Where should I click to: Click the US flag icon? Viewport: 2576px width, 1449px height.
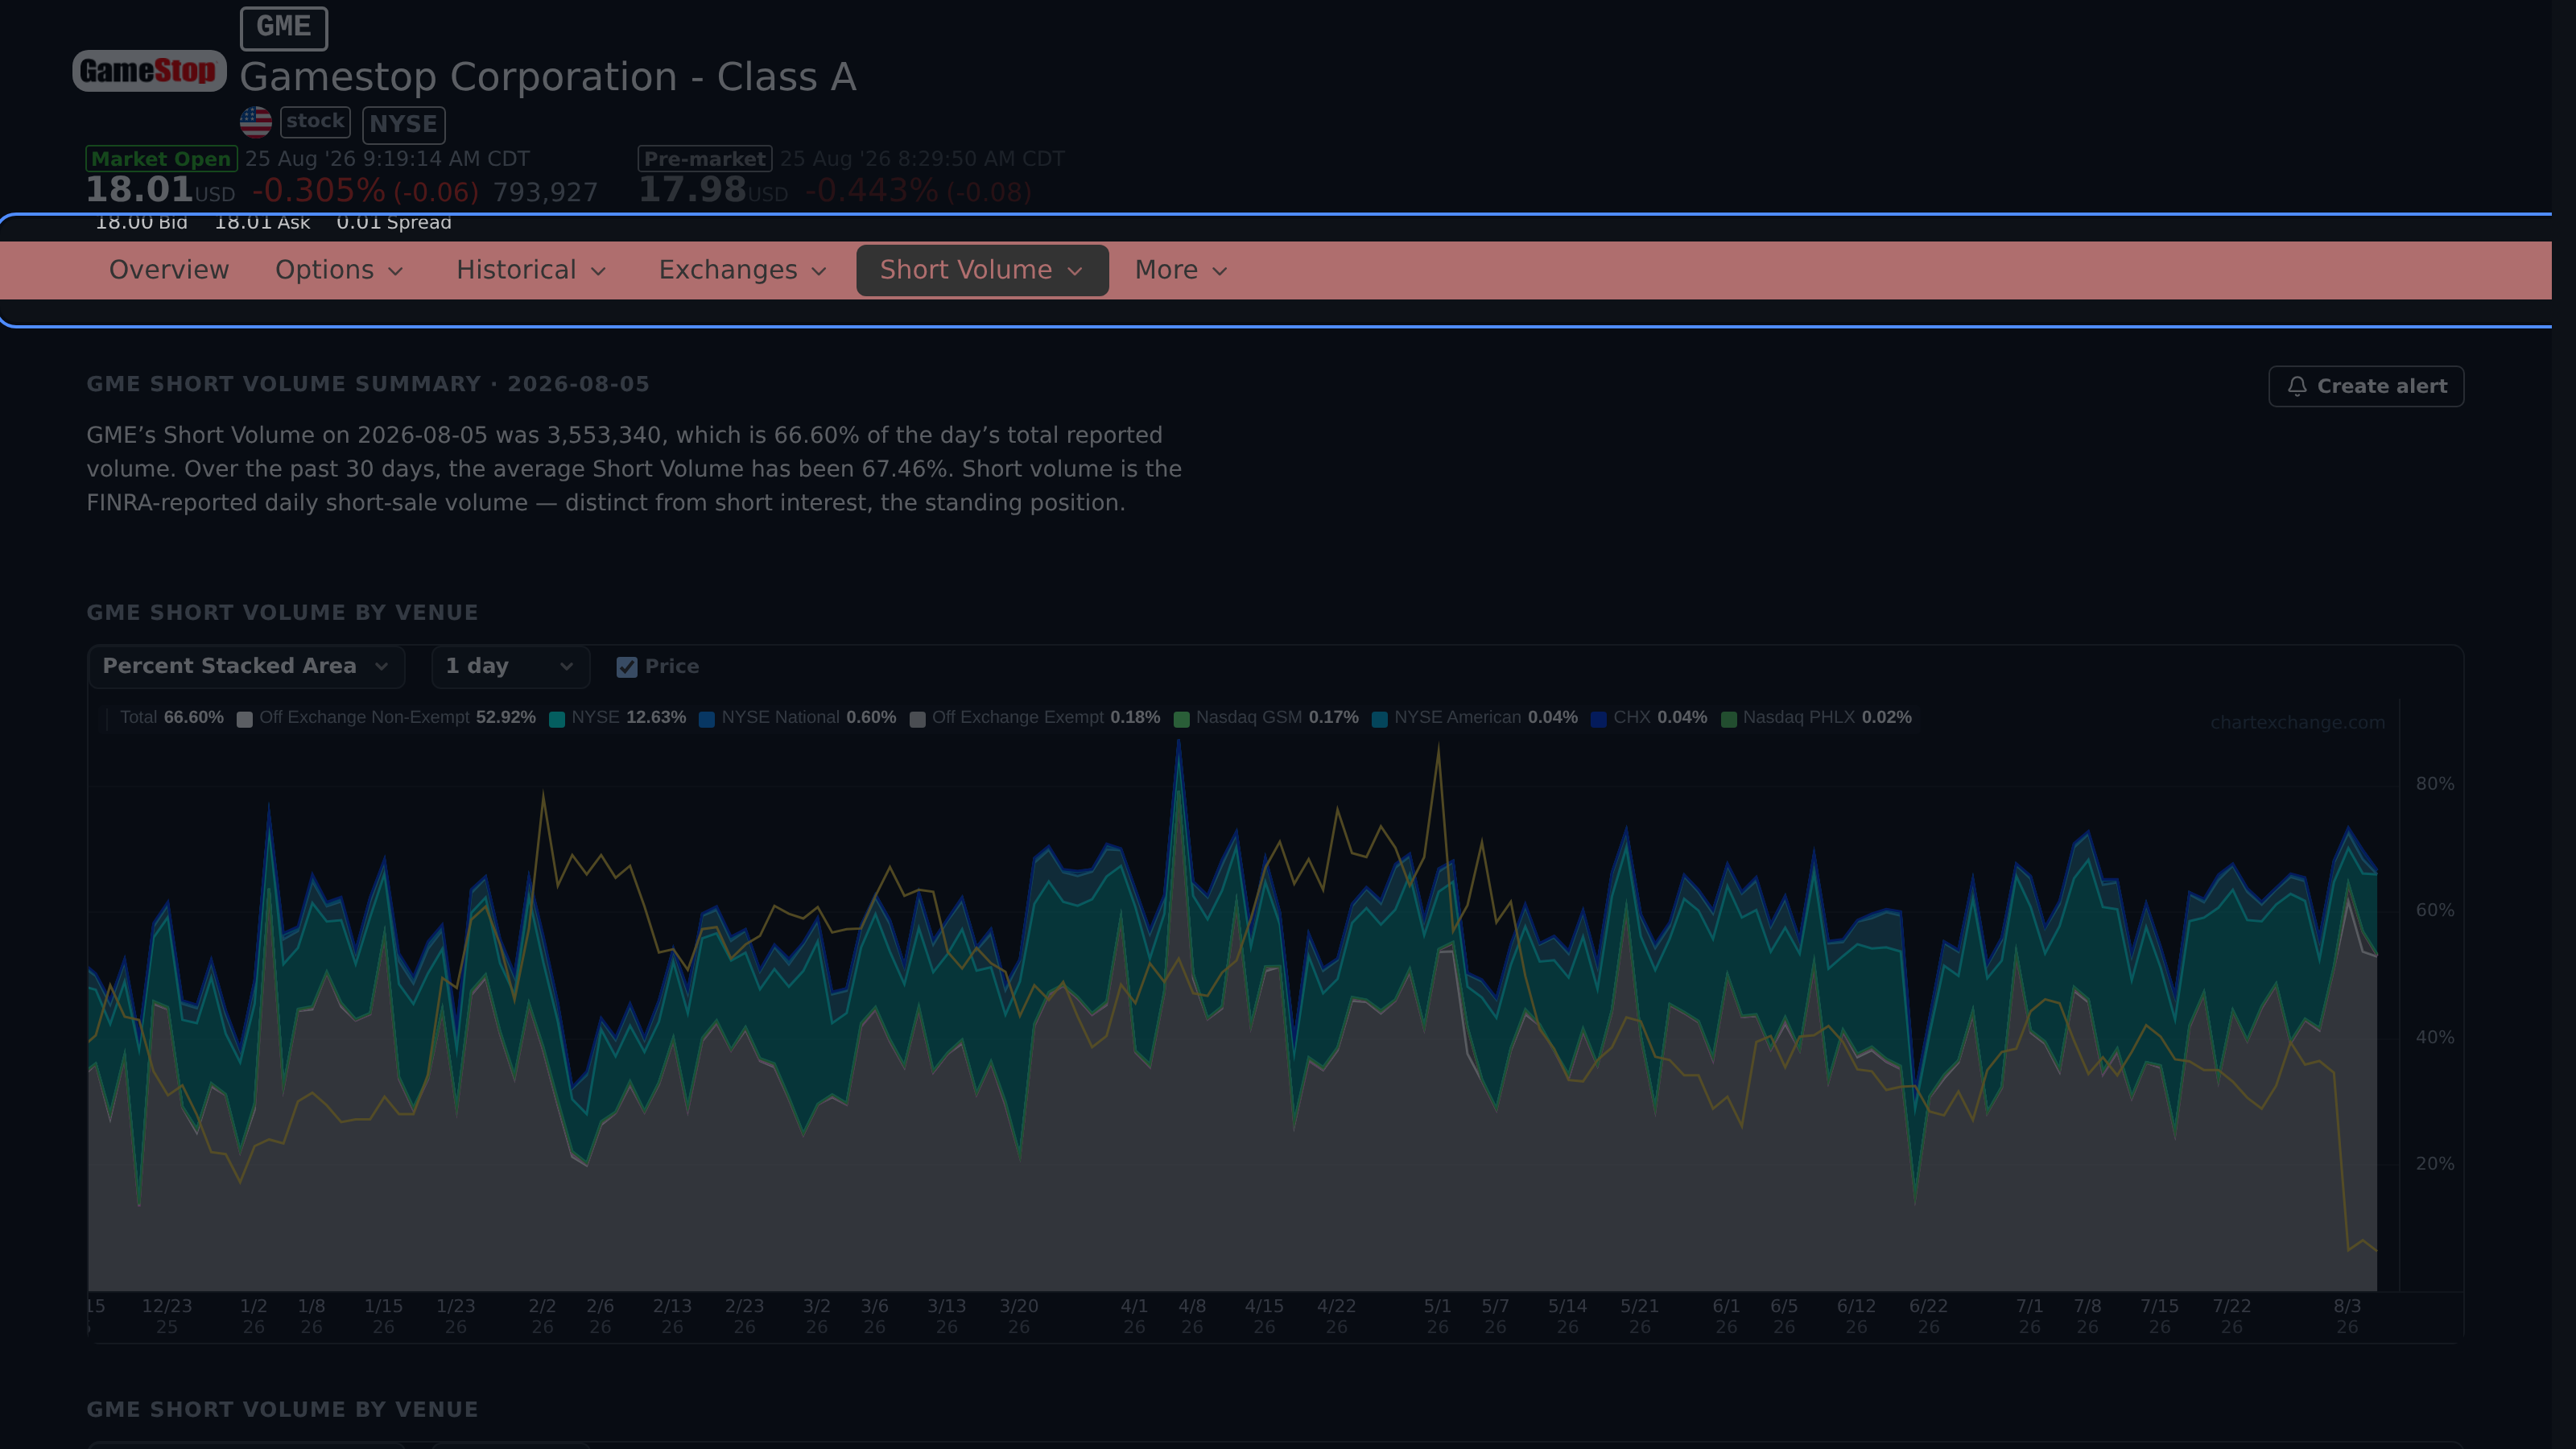pyautogui.click(x=256, y=122)
